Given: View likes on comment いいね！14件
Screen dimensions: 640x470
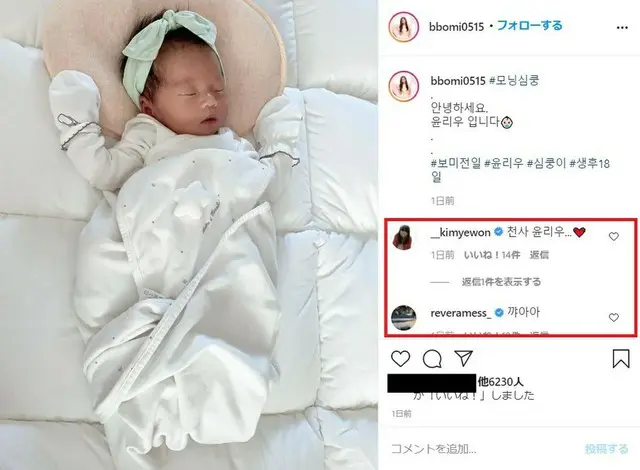Looking at the screenshot, I should (x=492, y=255).
